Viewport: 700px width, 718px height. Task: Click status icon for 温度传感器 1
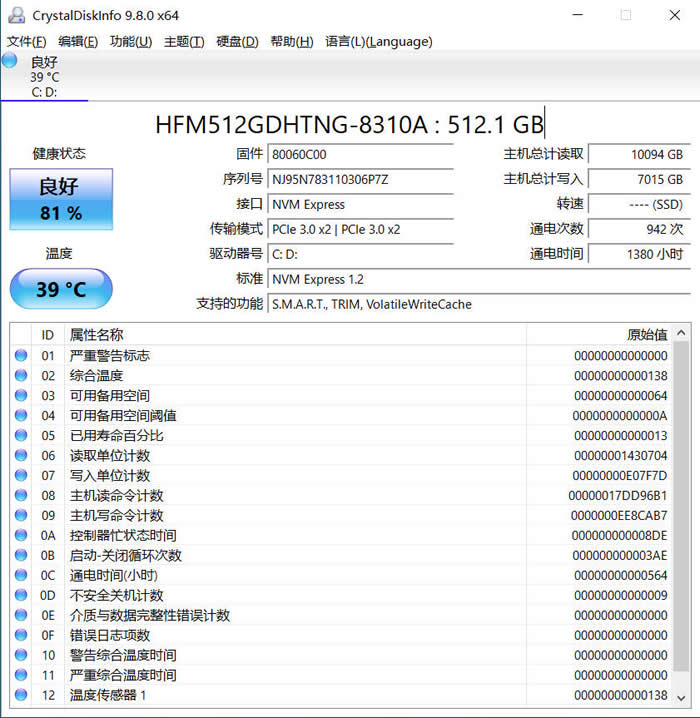[x=21, y=695]
